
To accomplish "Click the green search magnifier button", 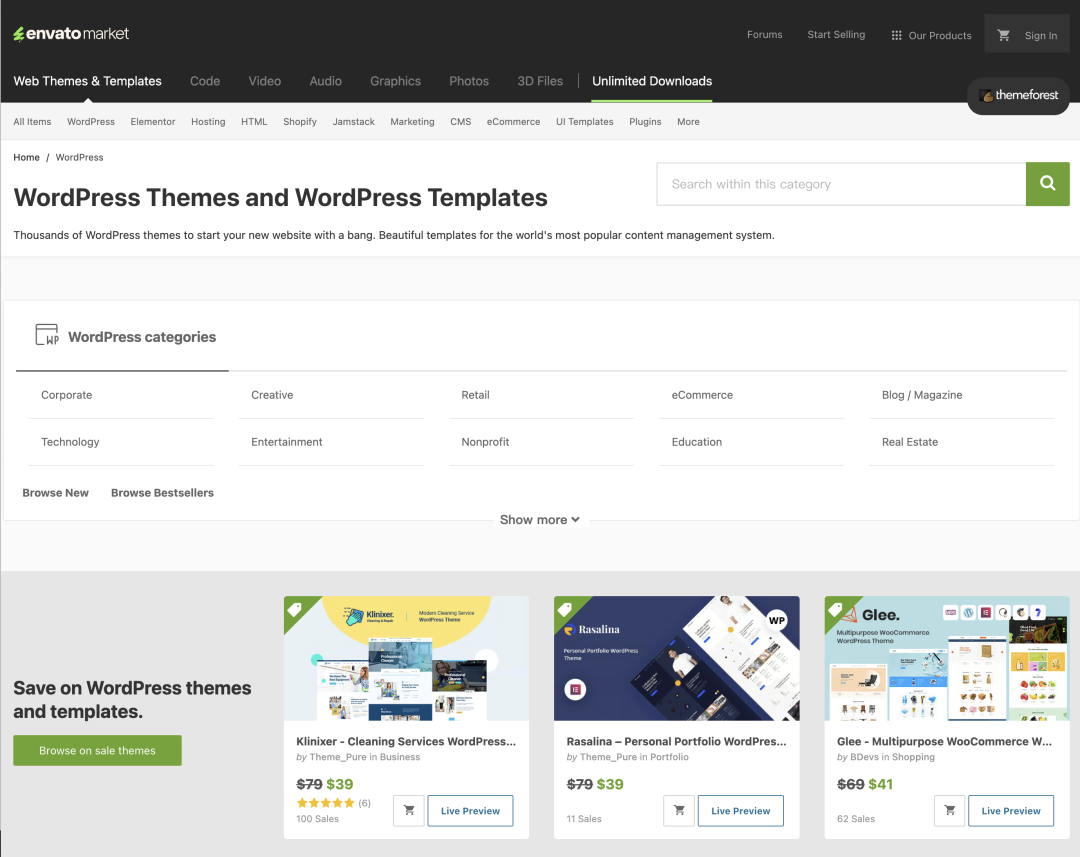I will click(x=1048, y=184).
